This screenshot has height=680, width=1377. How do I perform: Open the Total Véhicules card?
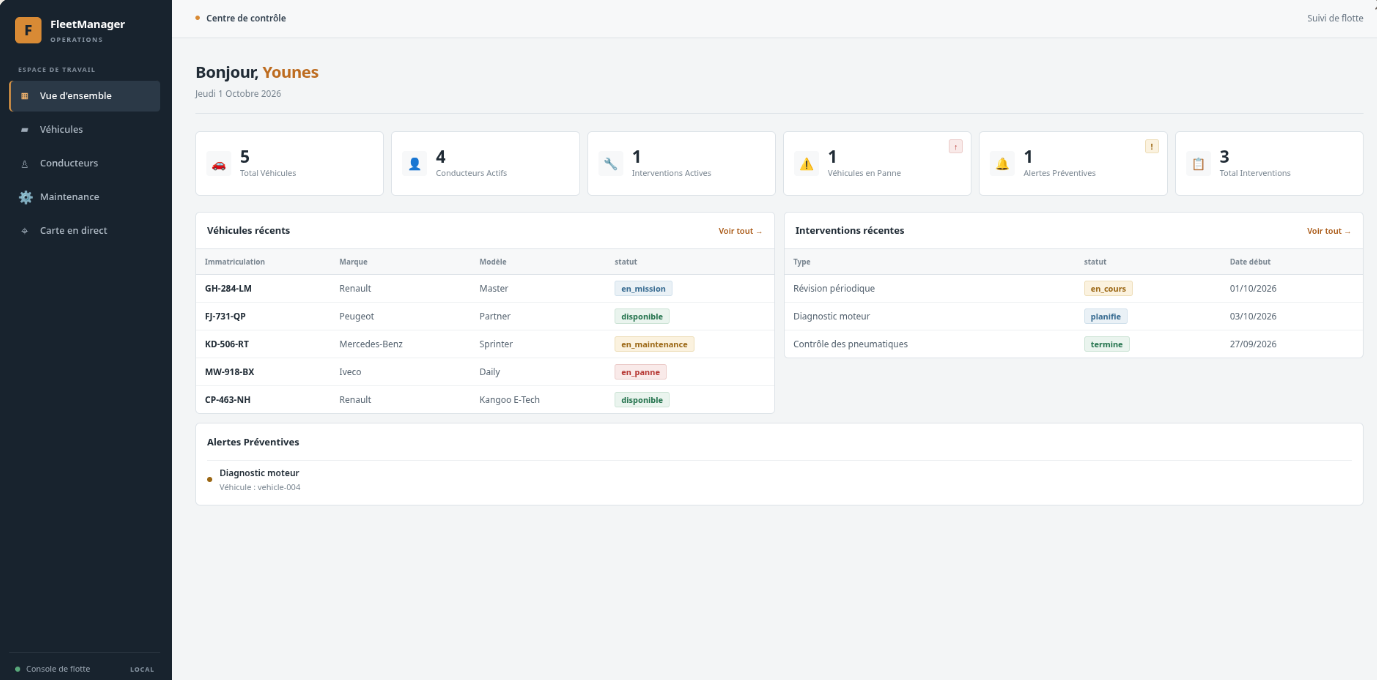(x=290, y=164)
